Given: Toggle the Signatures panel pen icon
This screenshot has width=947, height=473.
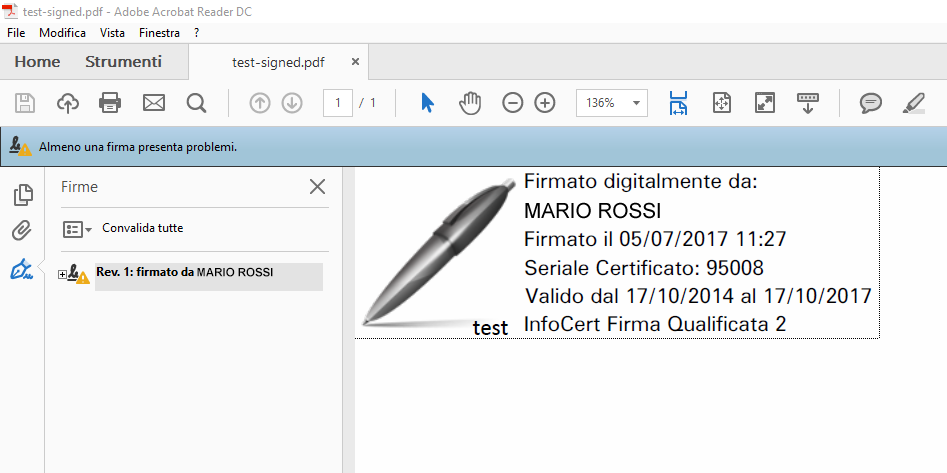Looking at the screenshot, I should pos(22,269).
